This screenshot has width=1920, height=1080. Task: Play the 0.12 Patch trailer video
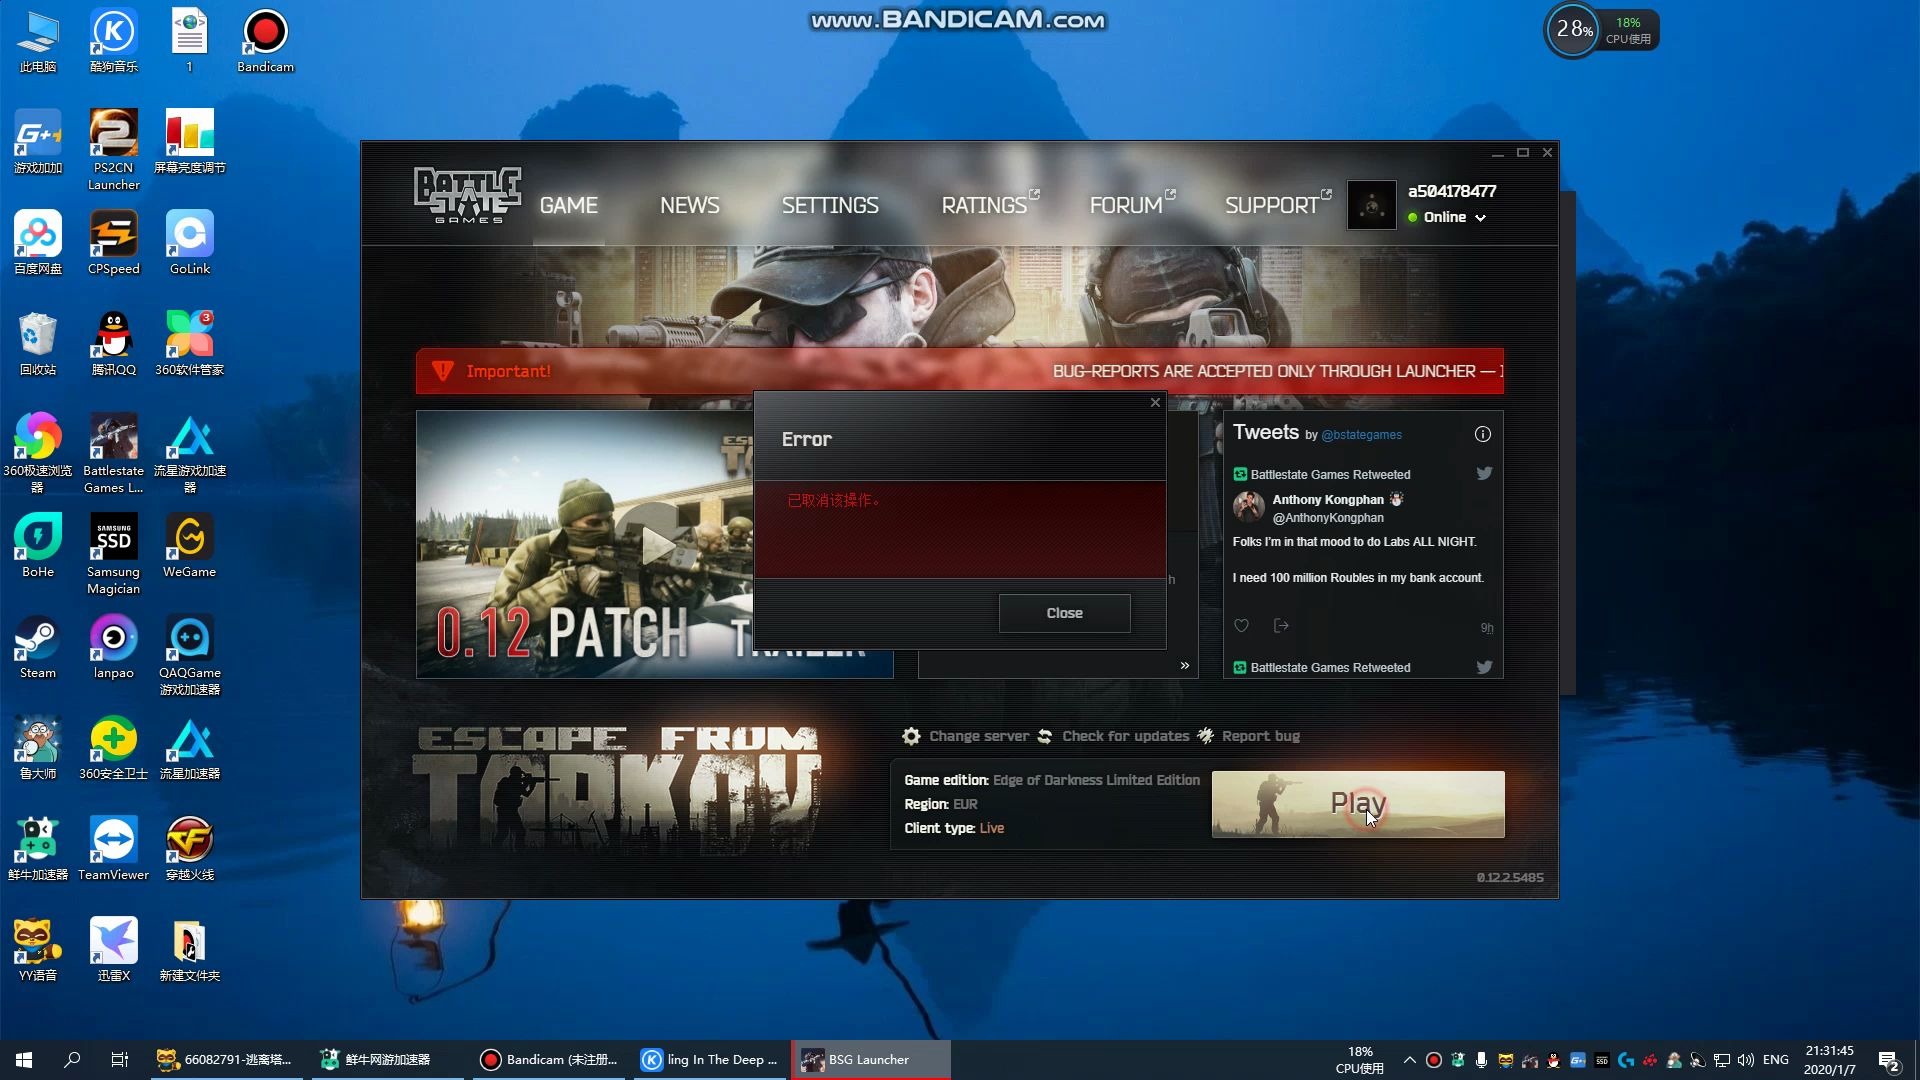(656, 545)
